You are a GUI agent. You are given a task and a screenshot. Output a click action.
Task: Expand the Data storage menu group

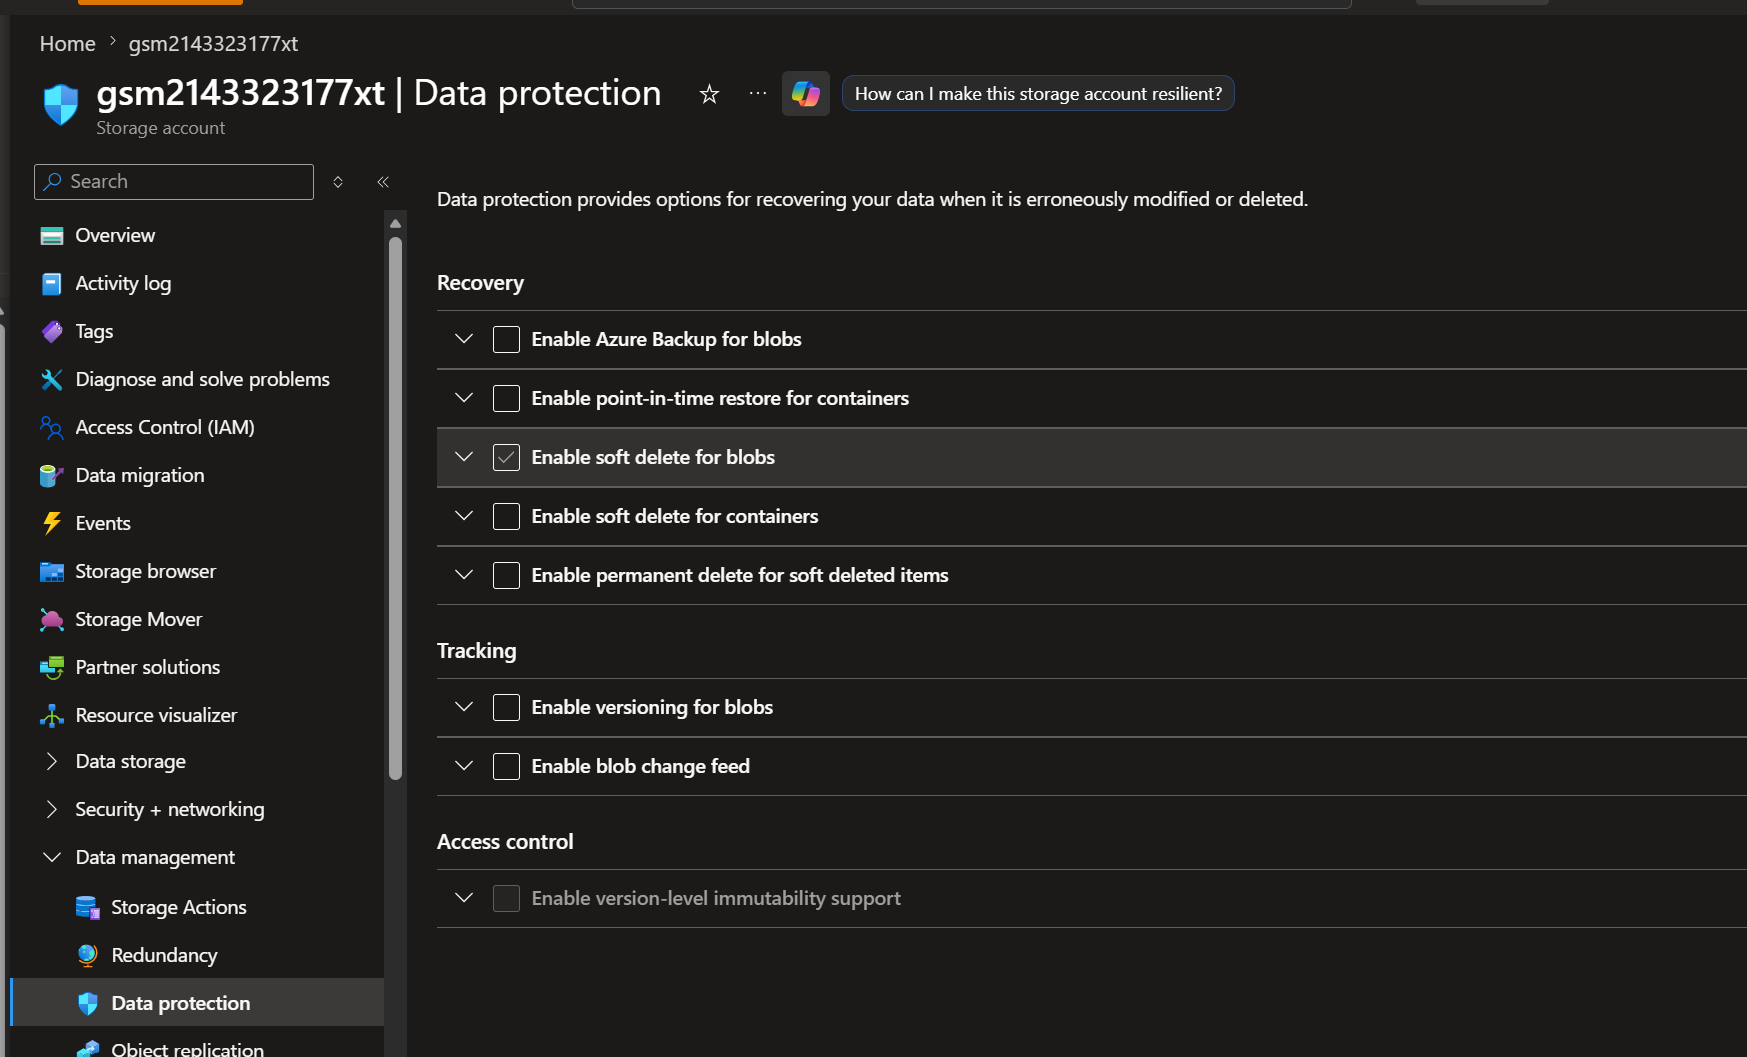pos(52,762)
